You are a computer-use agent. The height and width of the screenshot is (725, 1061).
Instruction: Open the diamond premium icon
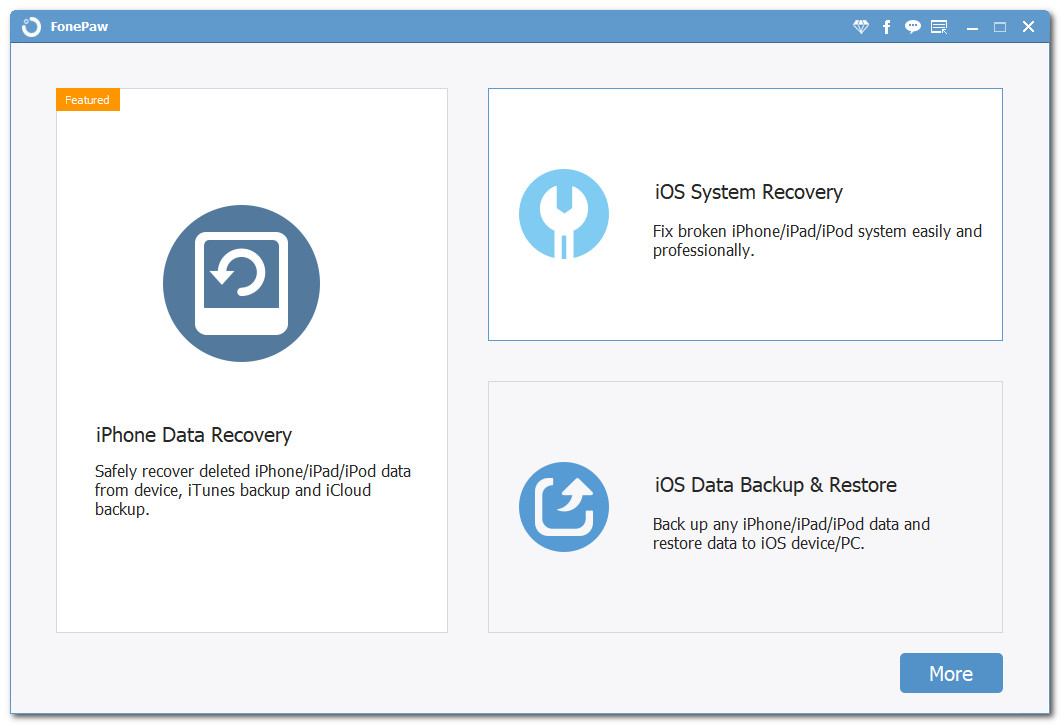click(x=861, y=27)
